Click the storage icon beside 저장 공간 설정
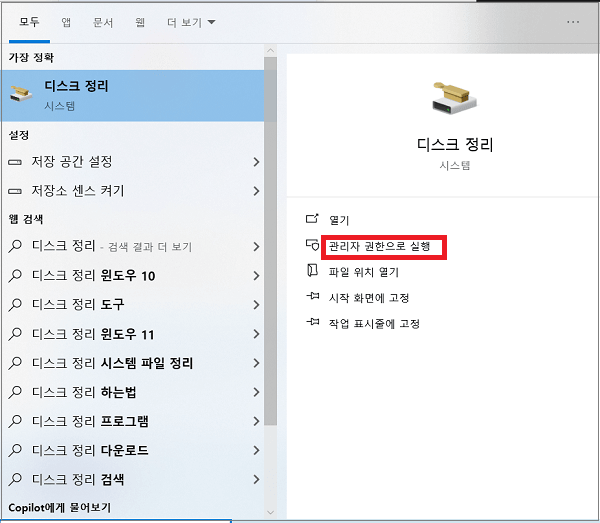Image resolution: width=600 pixels, height=523 pixels. tap(15, 162)
